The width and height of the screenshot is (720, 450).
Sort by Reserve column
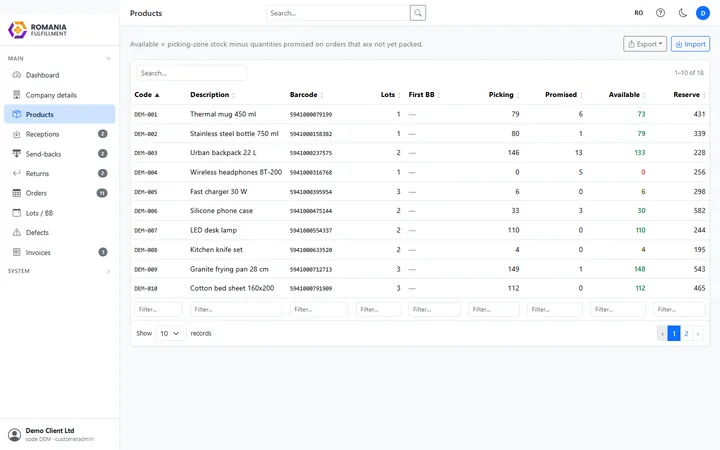point(689,95)
